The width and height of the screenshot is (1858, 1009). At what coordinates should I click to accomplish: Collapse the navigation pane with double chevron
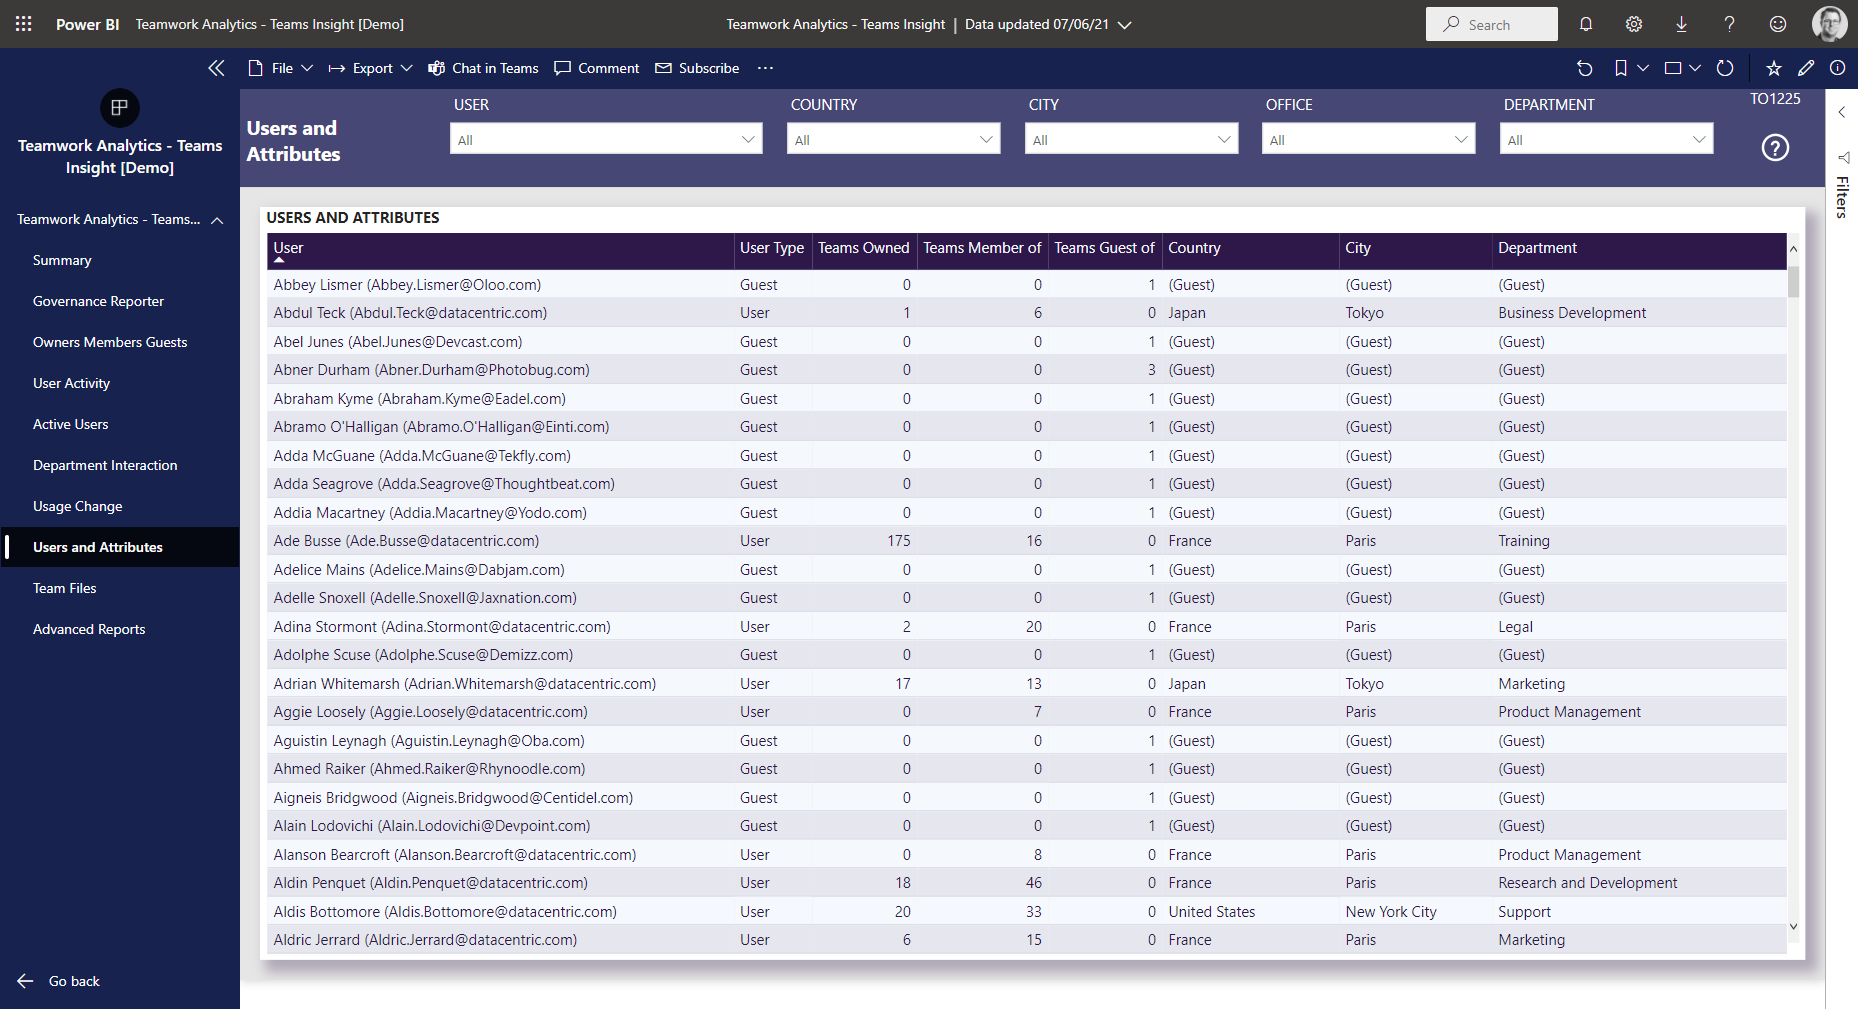point(216,68)
